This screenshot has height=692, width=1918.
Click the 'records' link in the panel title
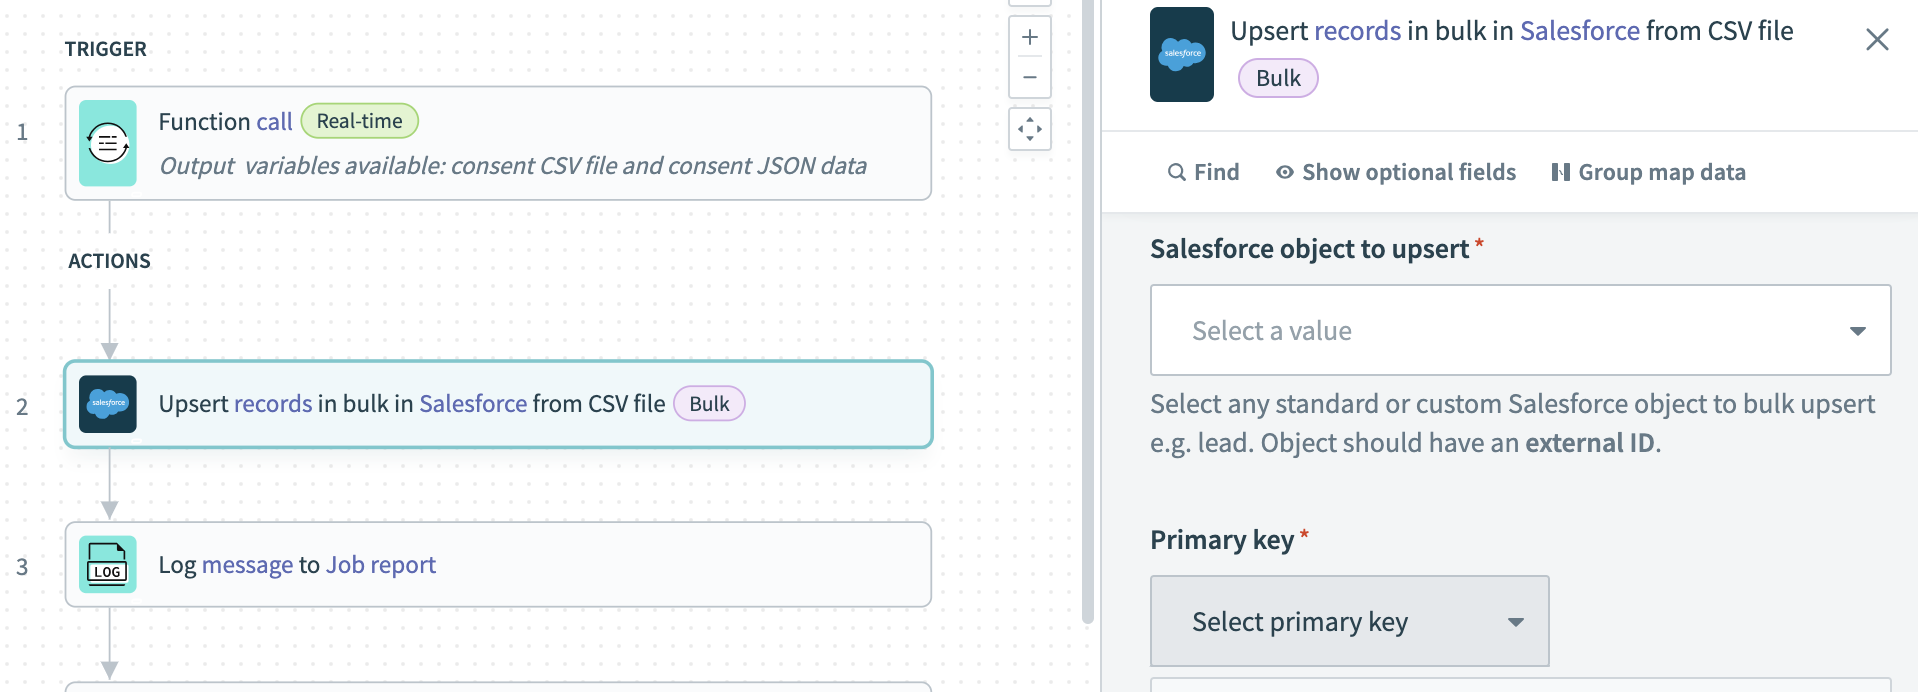click(x=1357, y=31)
